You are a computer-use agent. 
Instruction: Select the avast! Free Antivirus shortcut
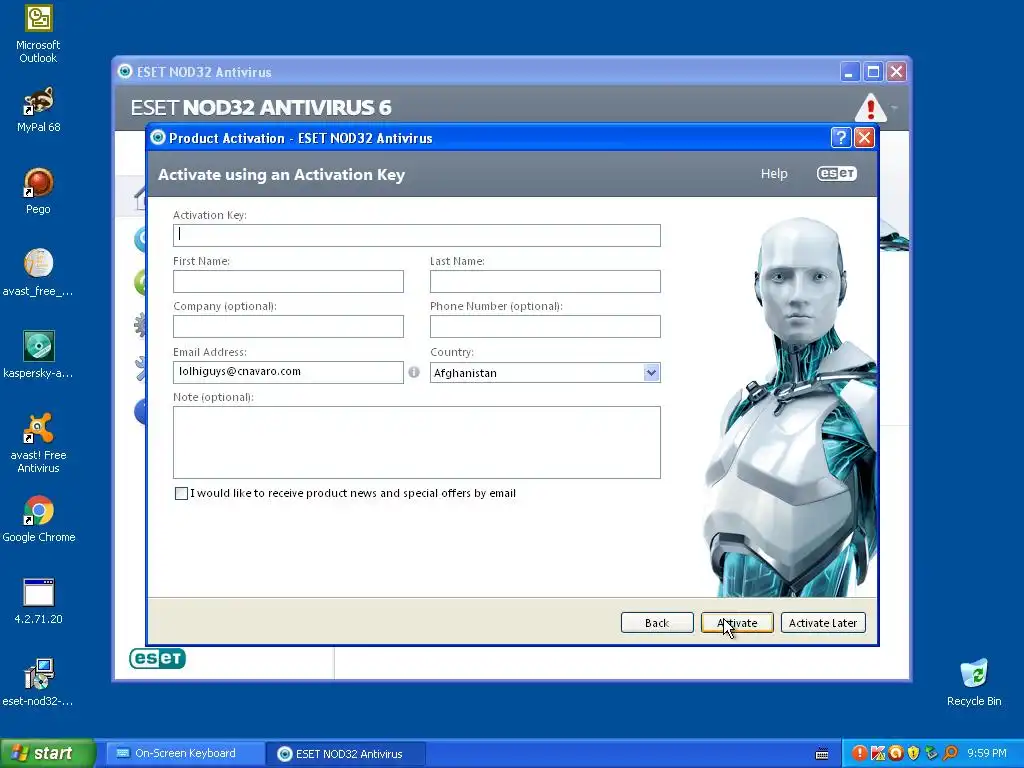point(38,443)
